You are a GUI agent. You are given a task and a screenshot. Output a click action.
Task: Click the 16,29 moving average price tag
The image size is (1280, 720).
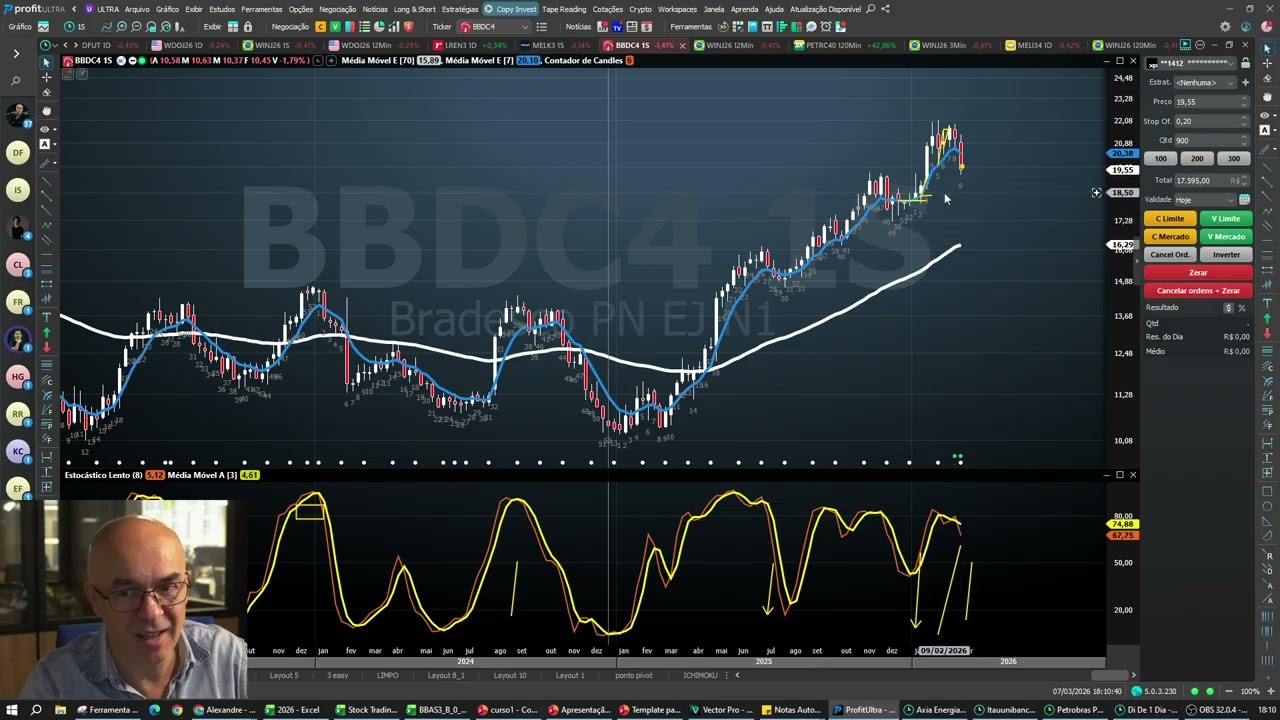1123,244
